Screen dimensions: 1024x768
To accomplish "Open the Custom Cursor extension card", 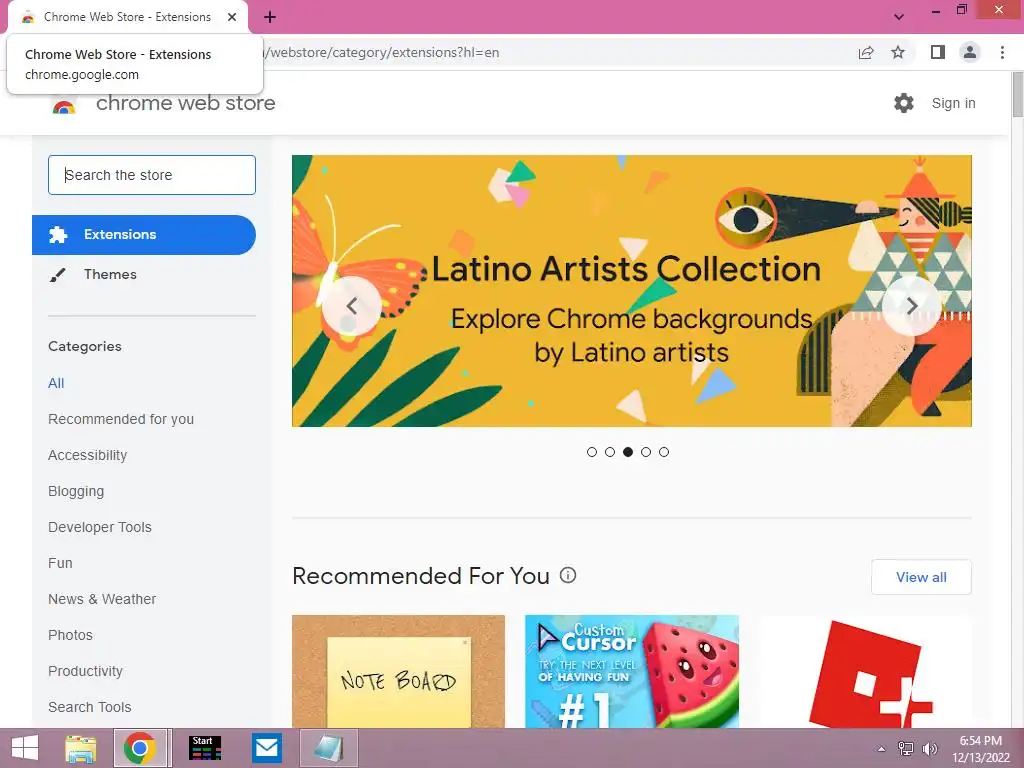I will 632,671.
